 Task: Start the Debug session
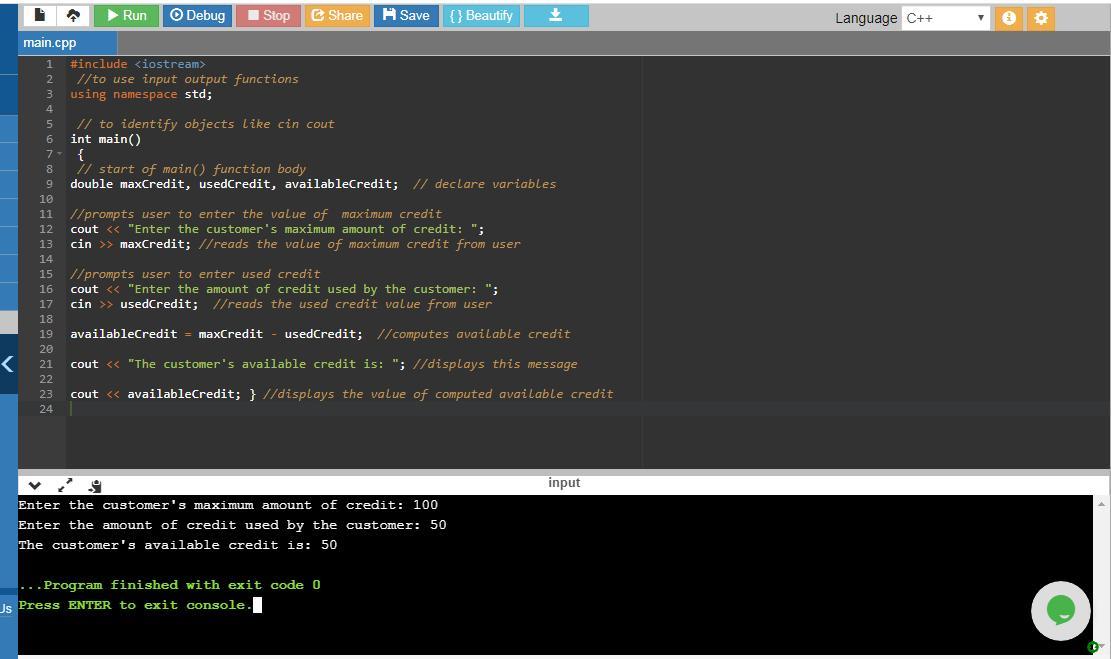pos(197,15)
